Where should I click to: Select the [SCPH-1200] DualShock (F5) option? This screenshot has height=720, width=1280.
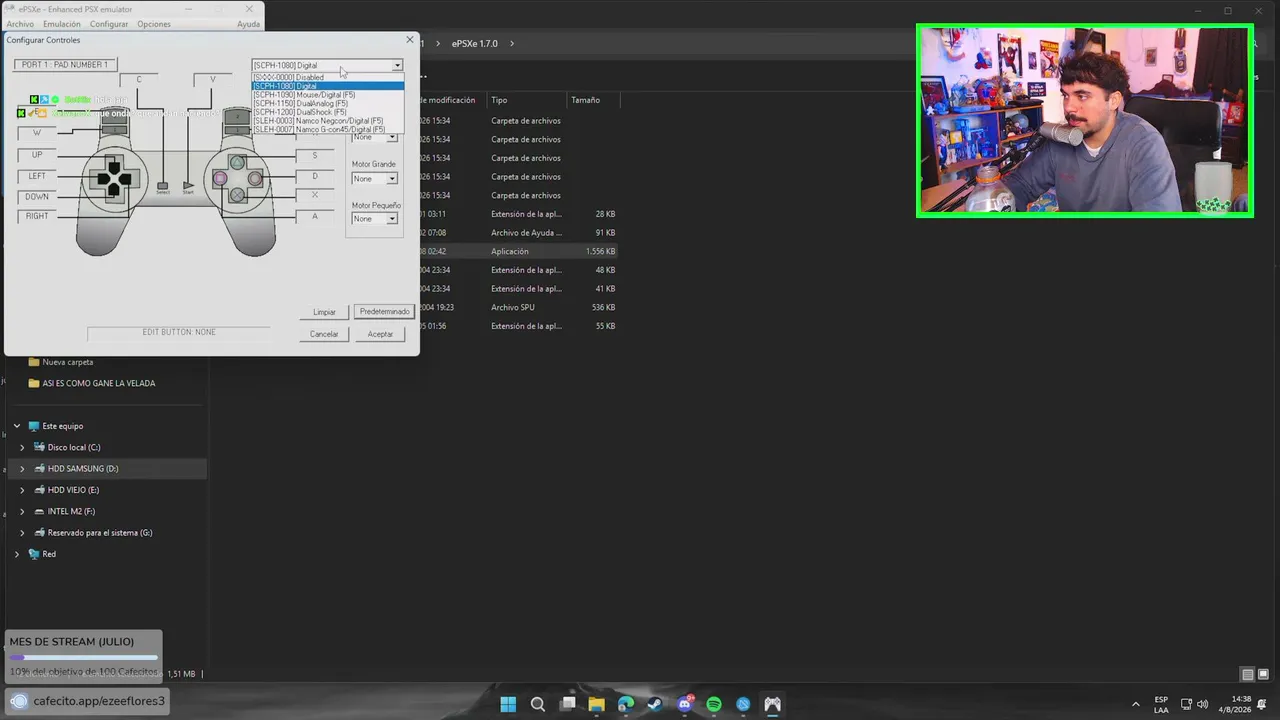(328, 112)
